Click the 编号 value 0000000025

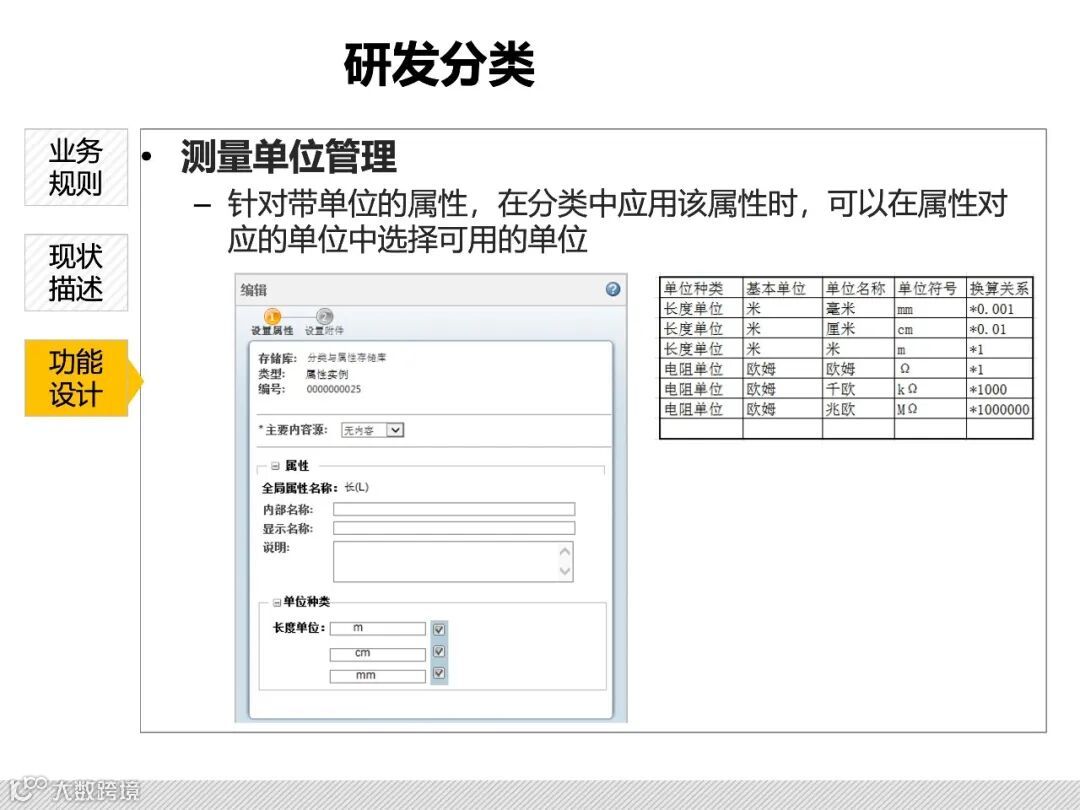coord(333,389)
